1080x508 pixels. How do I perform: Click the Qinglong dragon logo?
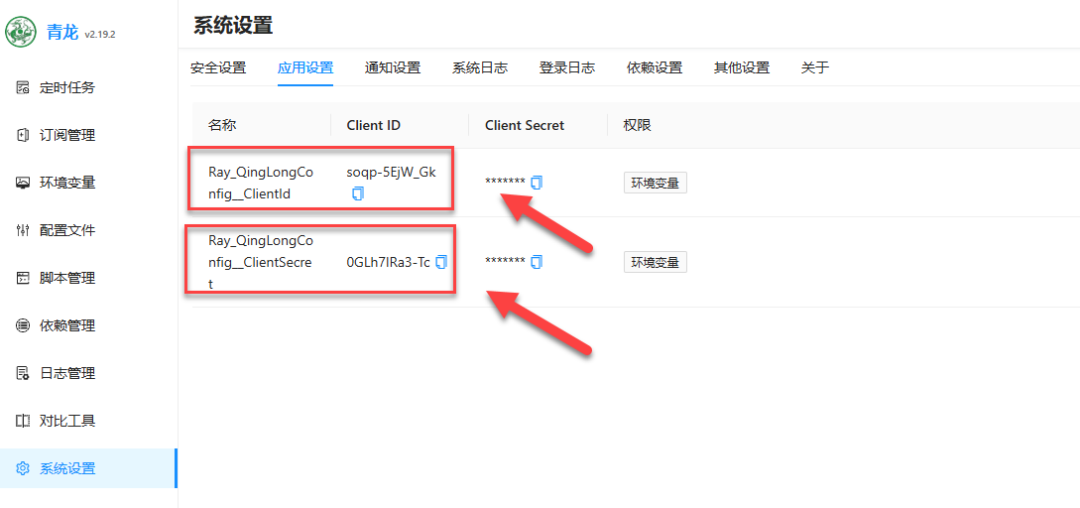pos(21,32)
